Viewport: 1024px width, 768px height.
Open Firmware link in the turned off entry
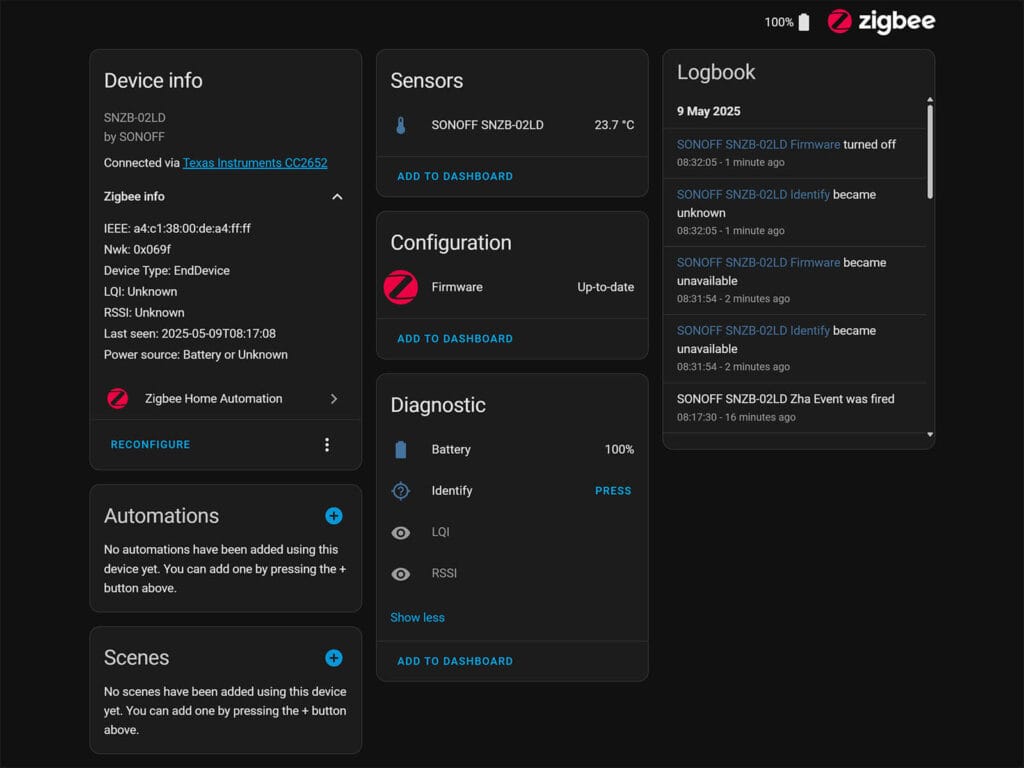(x=758, y=144)
